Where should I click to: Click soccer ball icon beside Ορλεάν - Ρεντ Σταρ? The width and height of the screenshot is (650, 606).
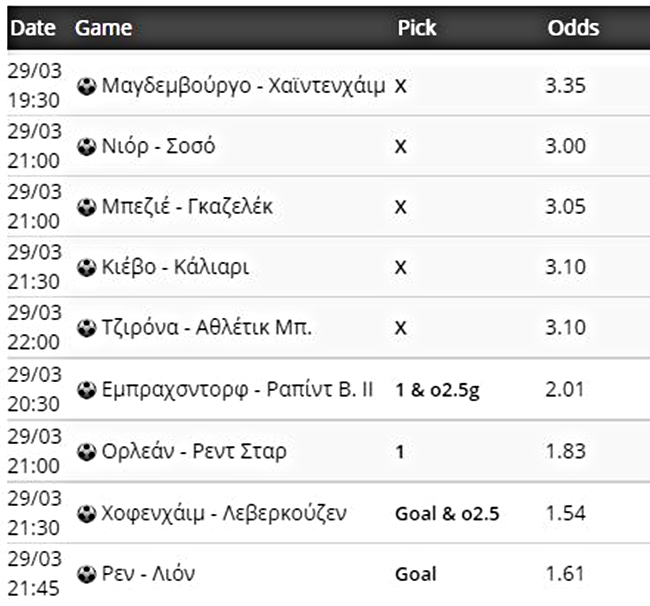(x=87, y=451)
